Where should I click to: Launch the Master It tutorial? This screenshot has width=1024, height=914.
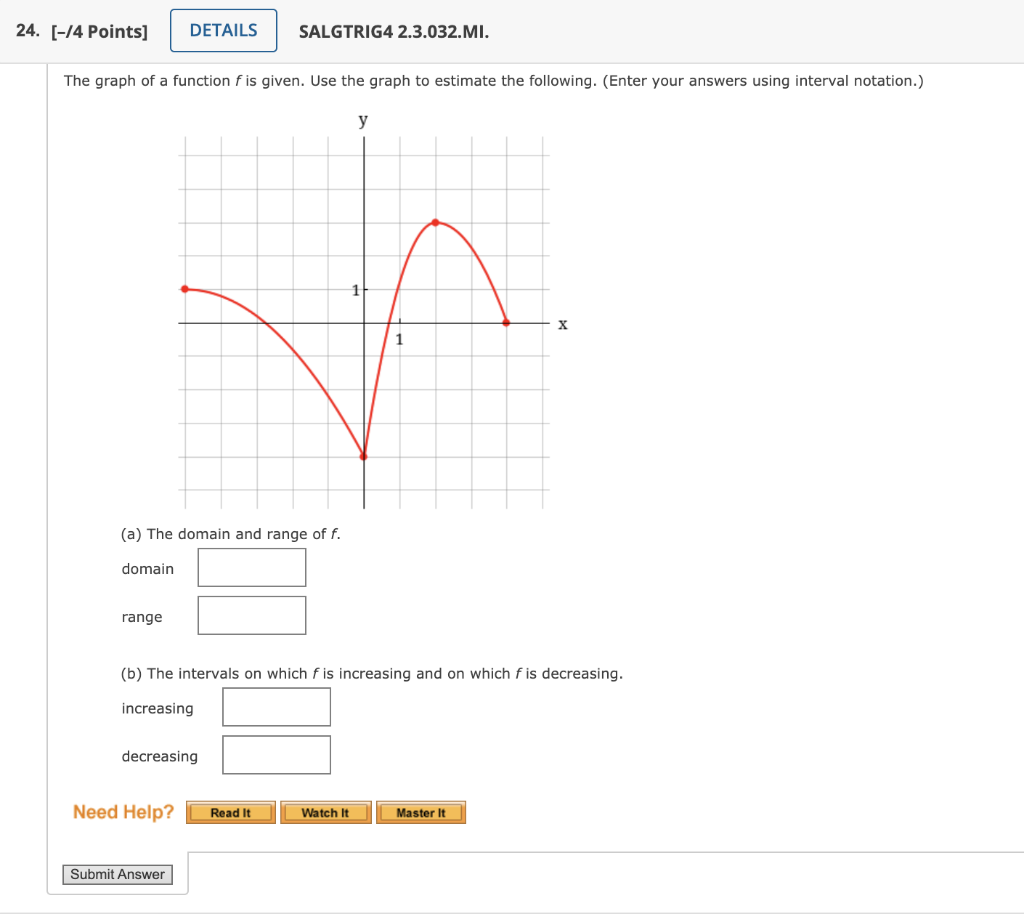421,812
